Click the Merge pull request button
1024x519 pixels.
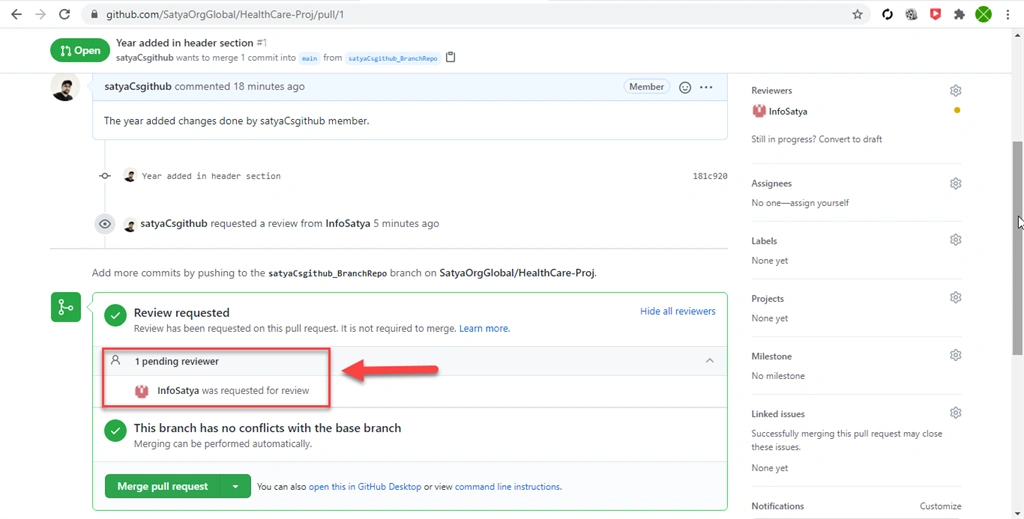click(x=163, y=486)
